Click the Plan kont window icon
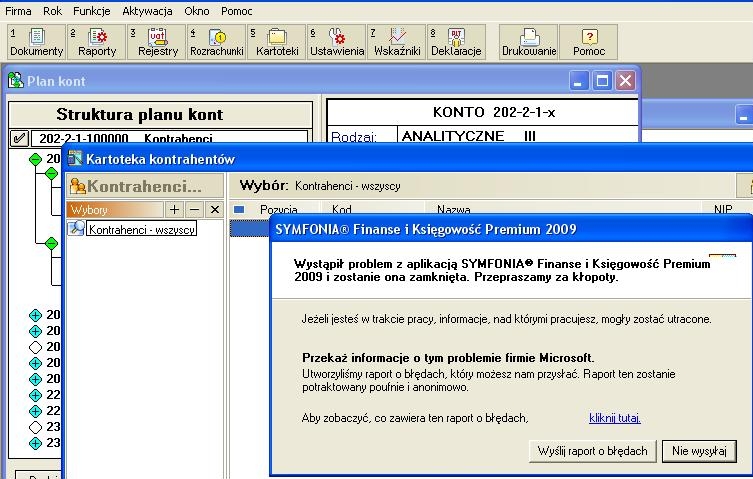753x479 pixels. click(15, 81)
